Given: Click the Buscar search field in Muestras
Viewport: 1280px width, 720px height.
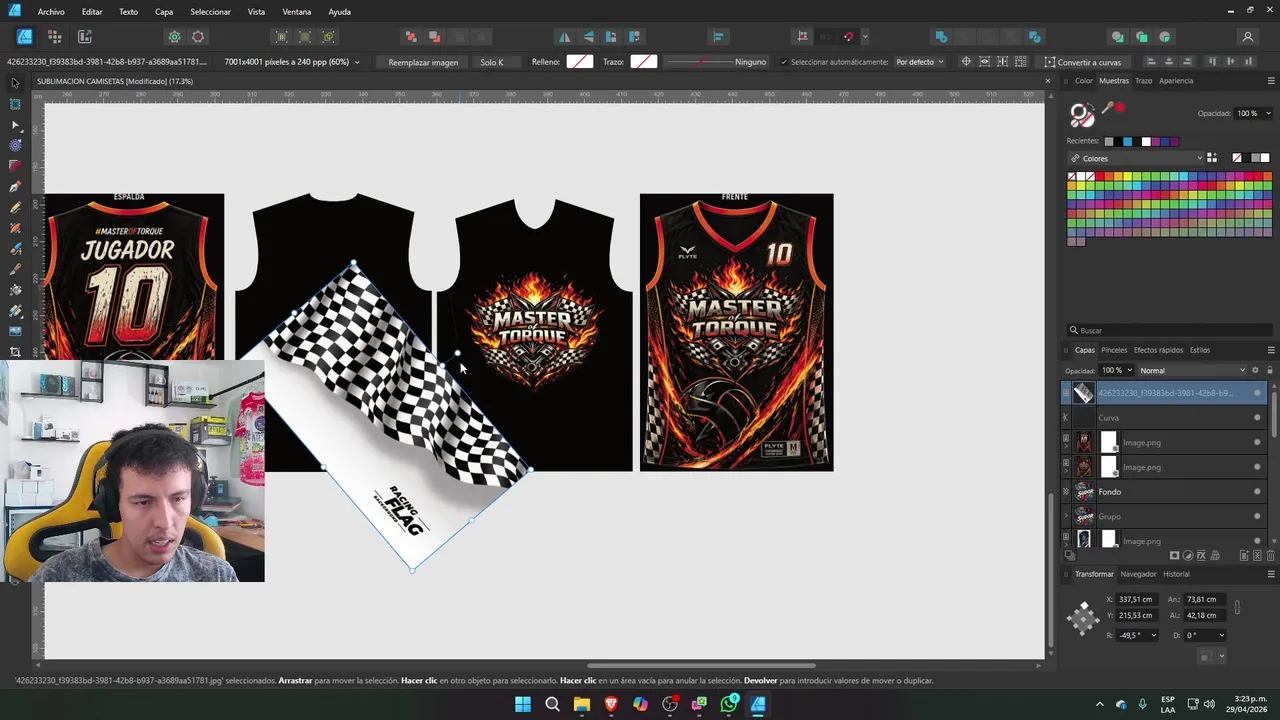Looking at the screenshot, I should click(x=1169, y=330).
